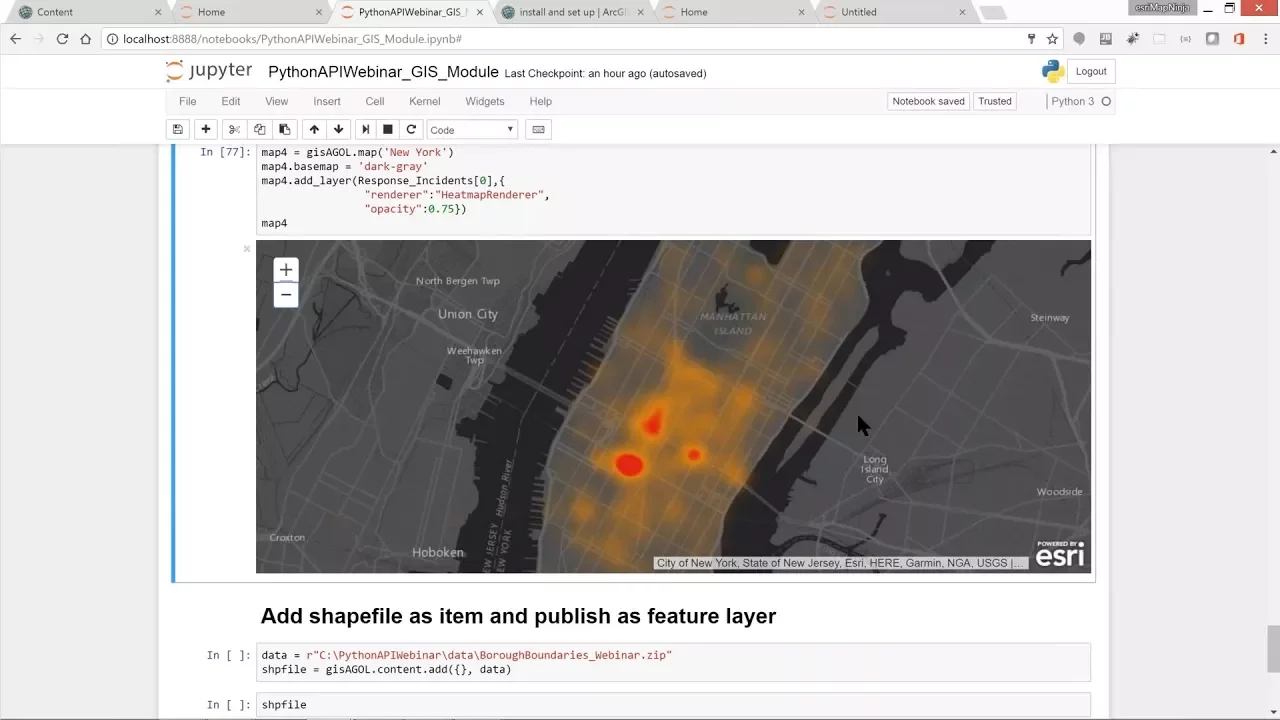The width and height of the screenshot is (1280, 720).
Task: Bookmark this page with star icon
Action: (x=1052, y=39)
